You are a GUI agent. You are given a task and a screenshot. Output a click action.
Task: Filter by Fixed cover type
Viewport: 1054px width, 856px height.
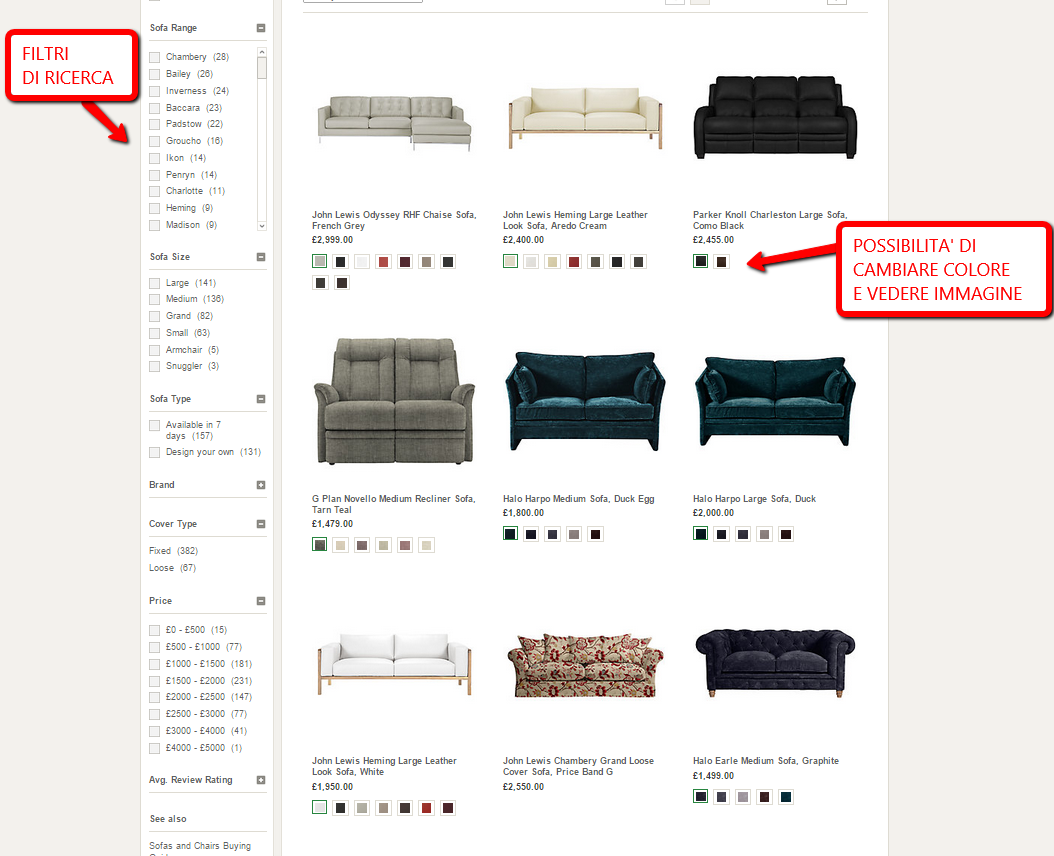pyautogui.click(x=160, y=551)
